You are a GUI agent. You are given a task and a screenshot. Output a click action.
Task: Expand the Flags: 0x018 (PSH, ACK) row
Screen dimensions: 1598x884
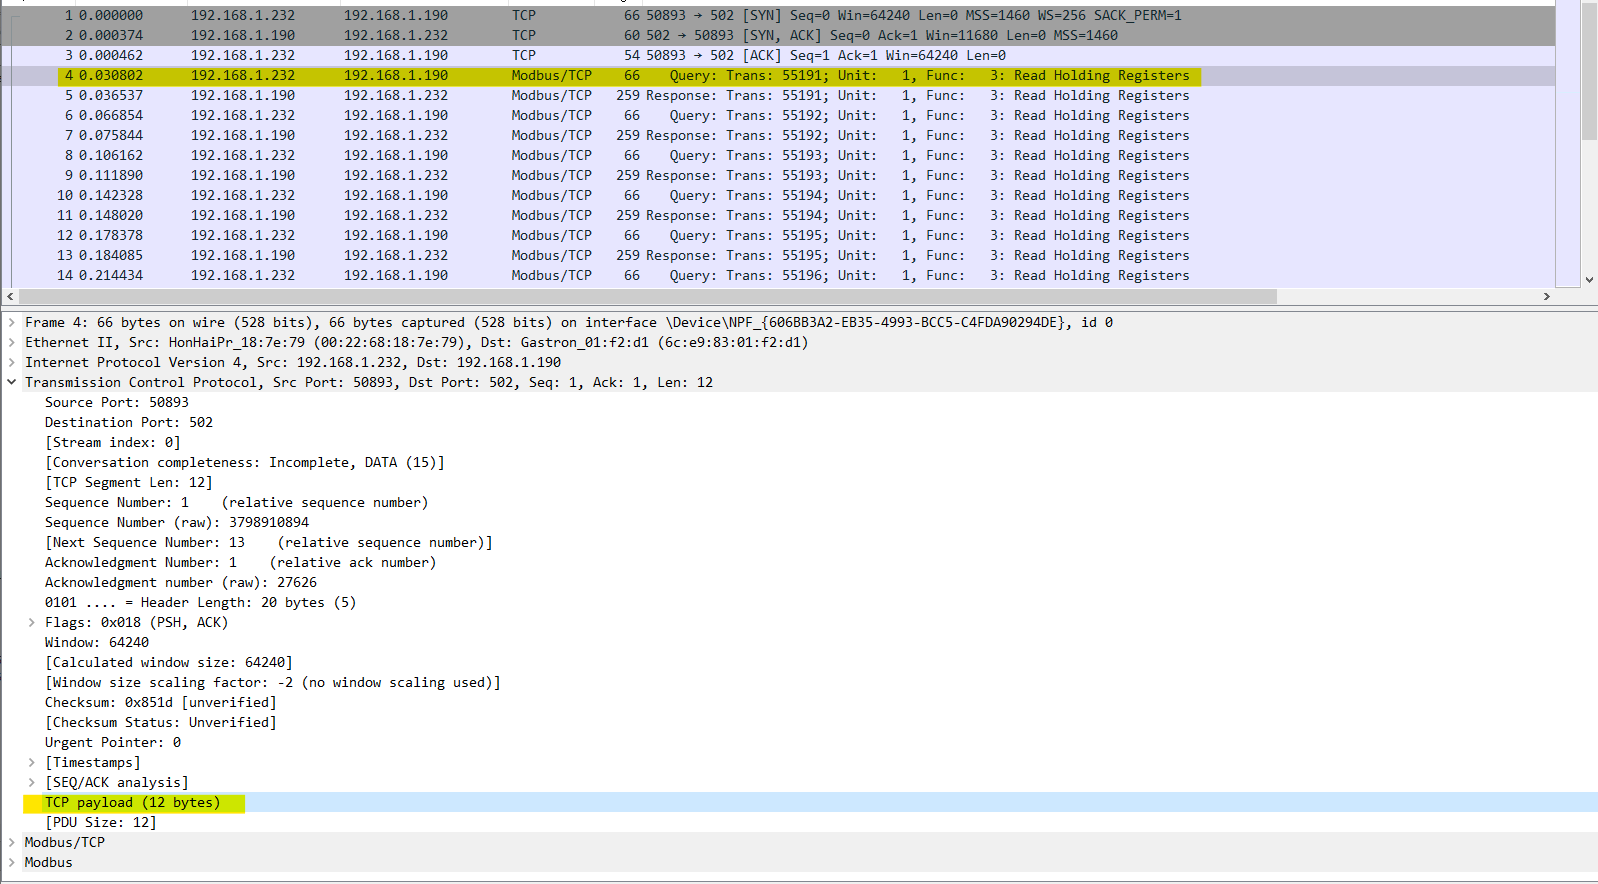tap(31, 622)
